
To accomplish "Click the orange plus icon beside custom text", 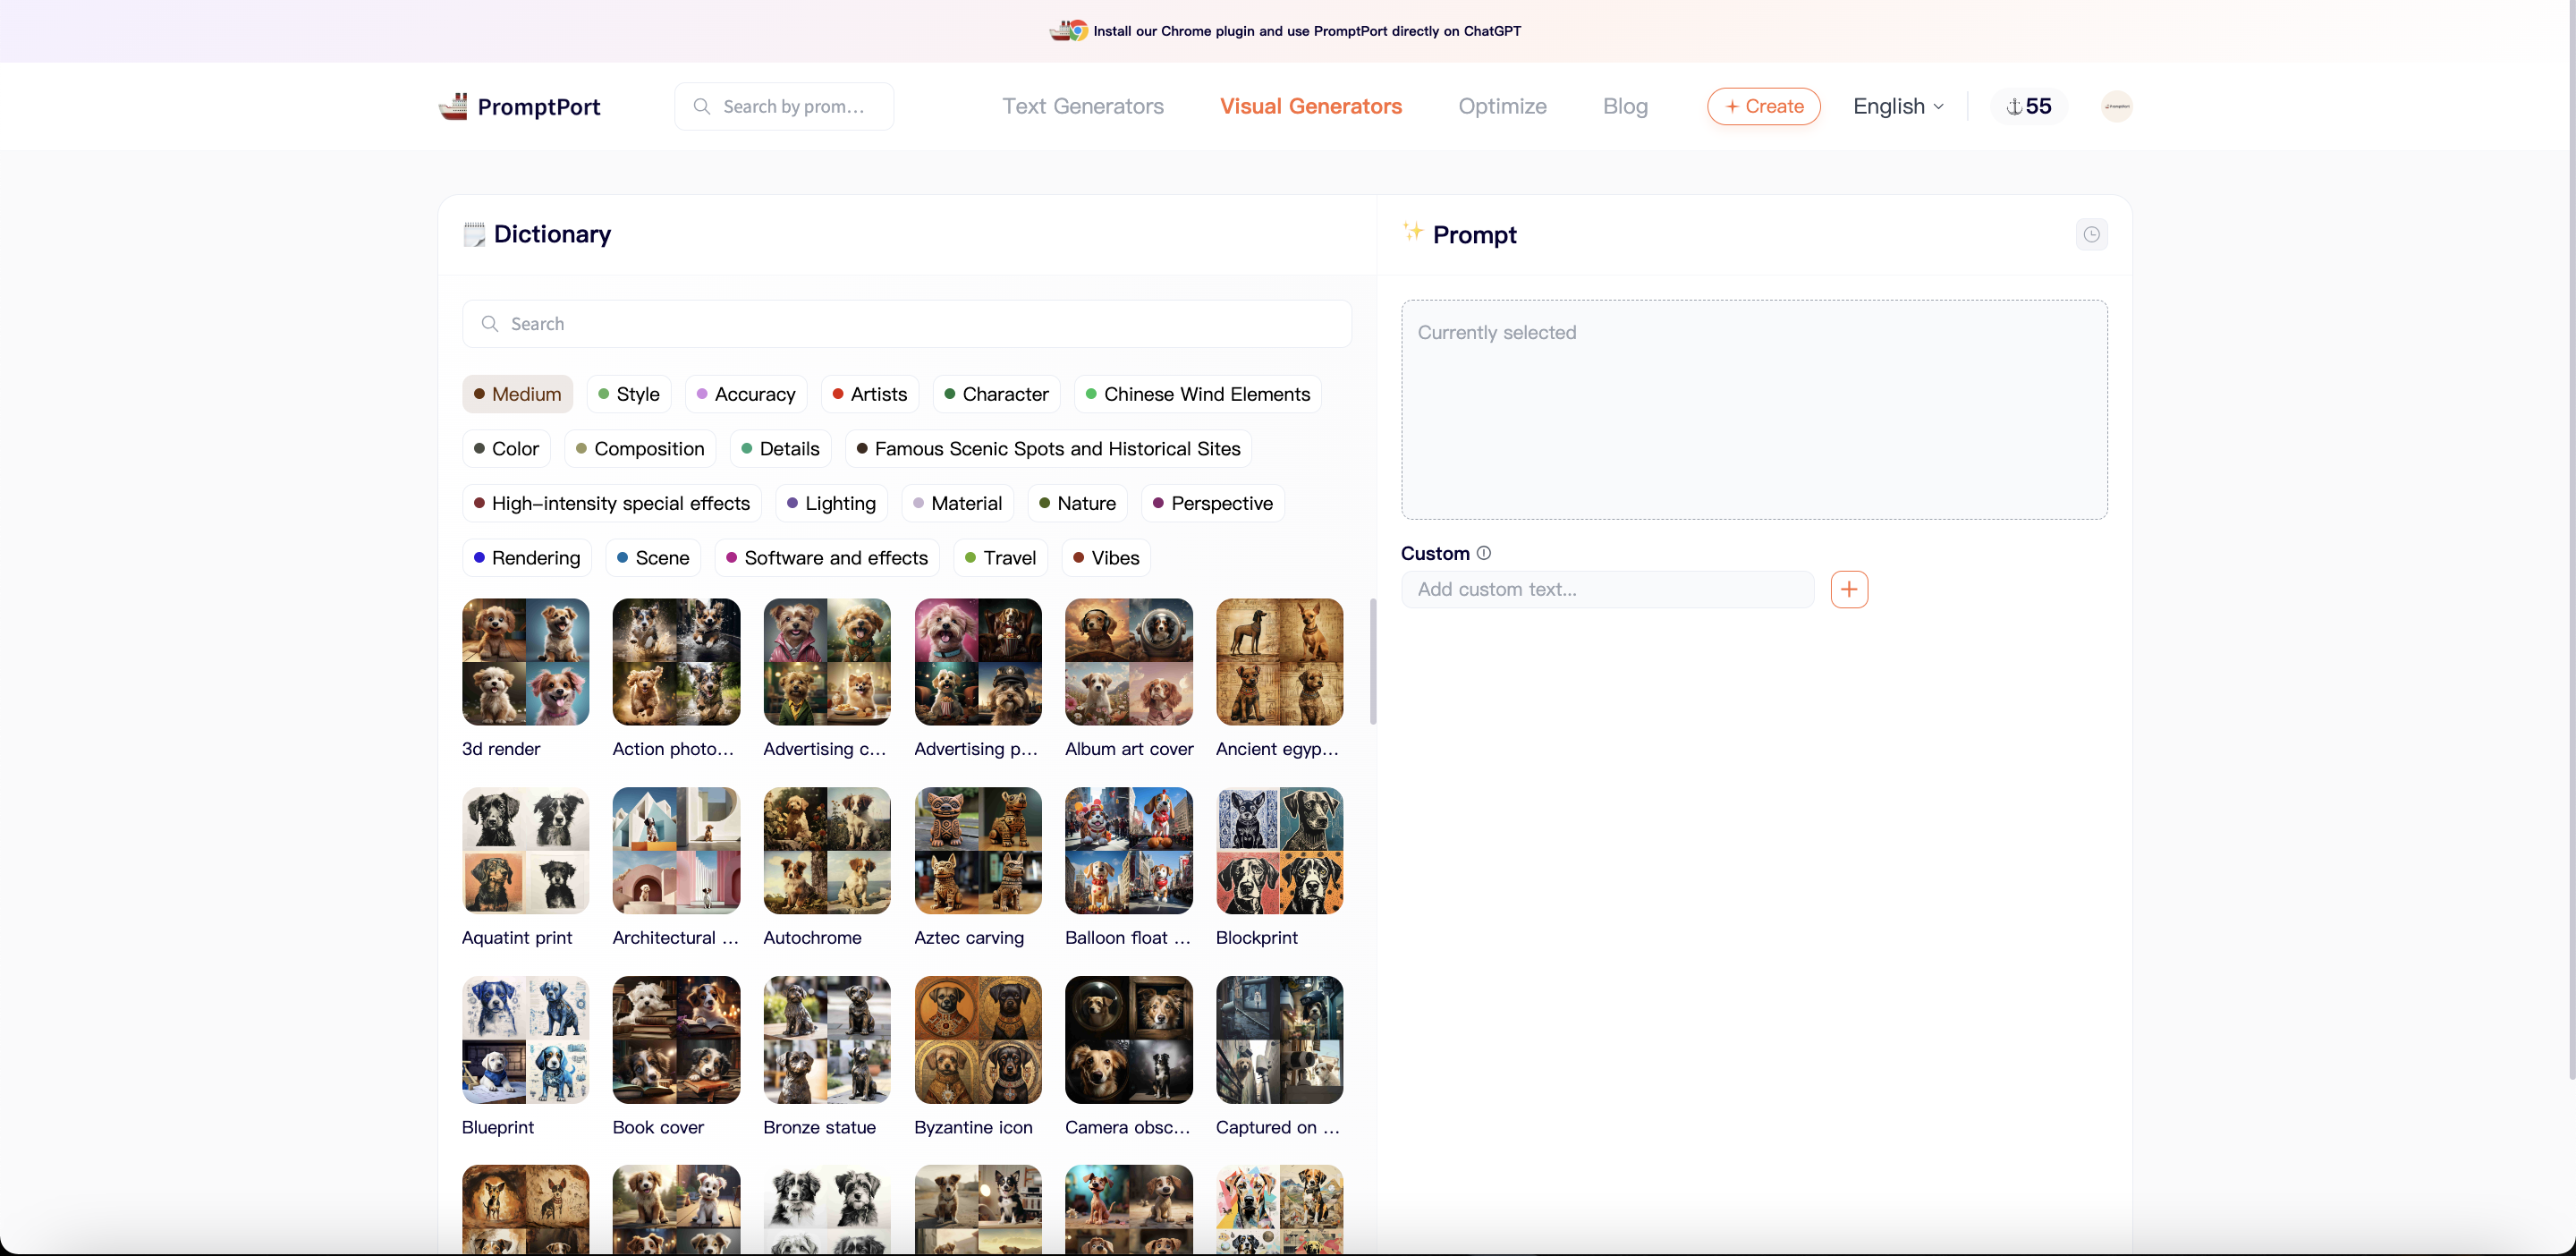I will point(1849,589).
